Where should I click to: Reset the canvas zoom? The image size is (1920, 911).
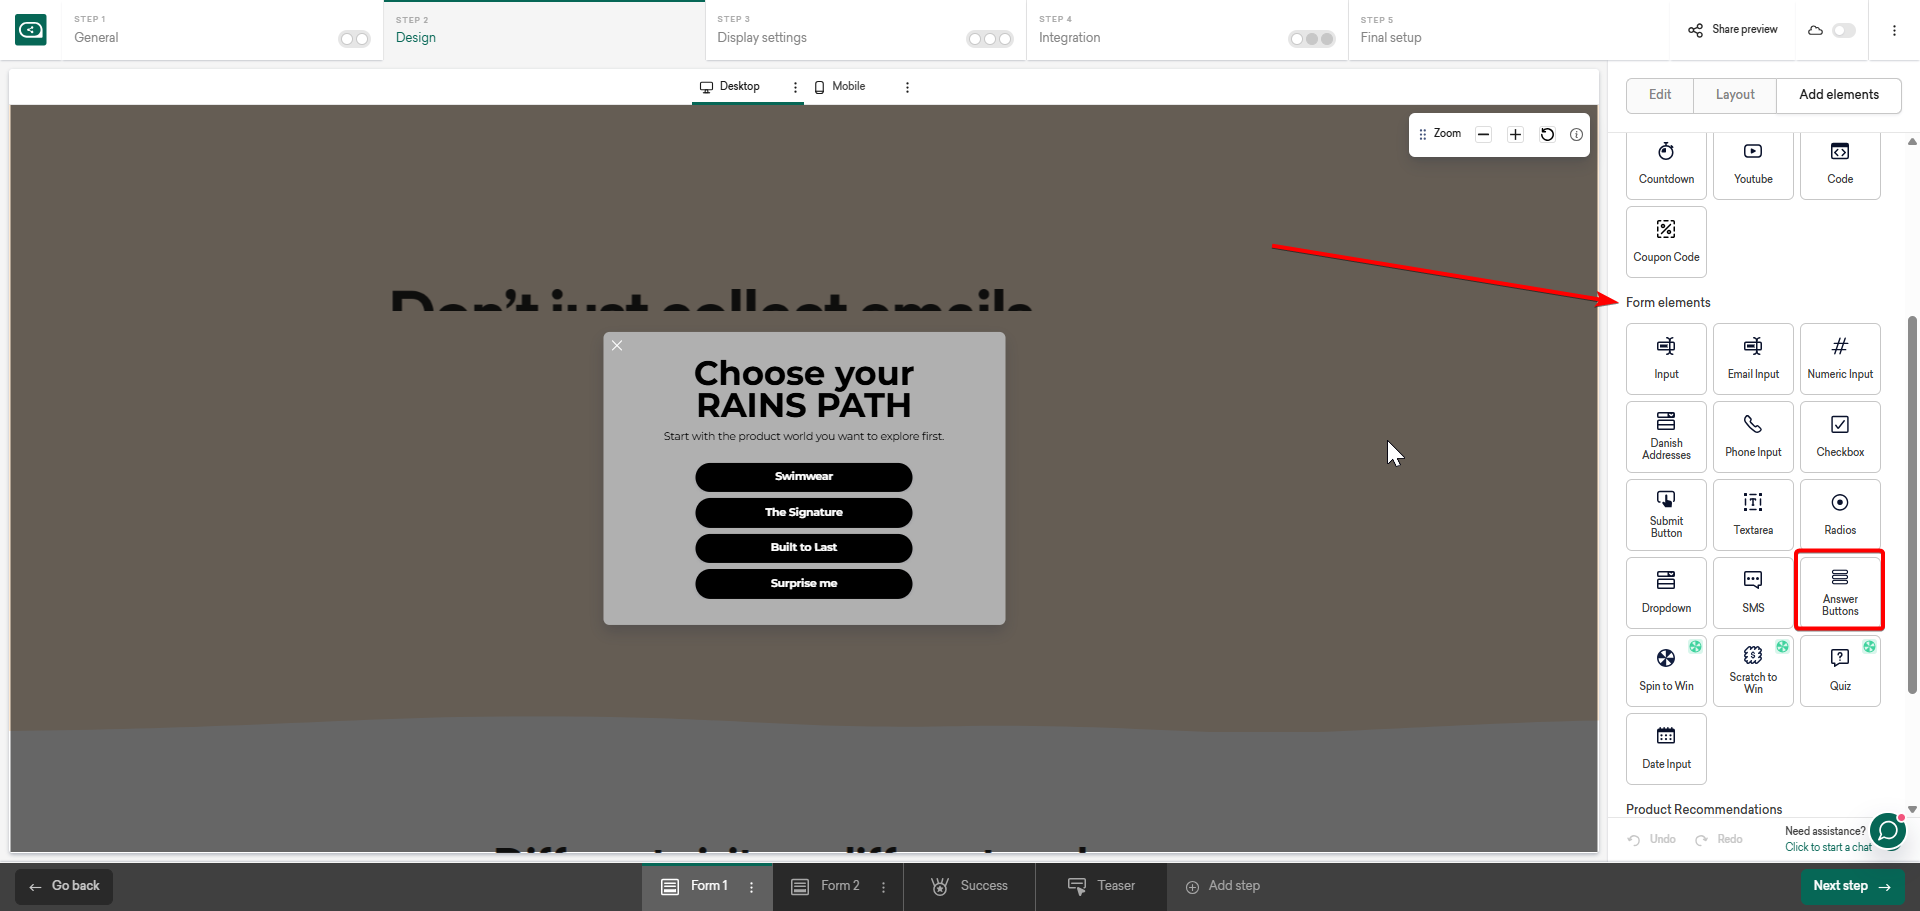[x=1547, y=135]
